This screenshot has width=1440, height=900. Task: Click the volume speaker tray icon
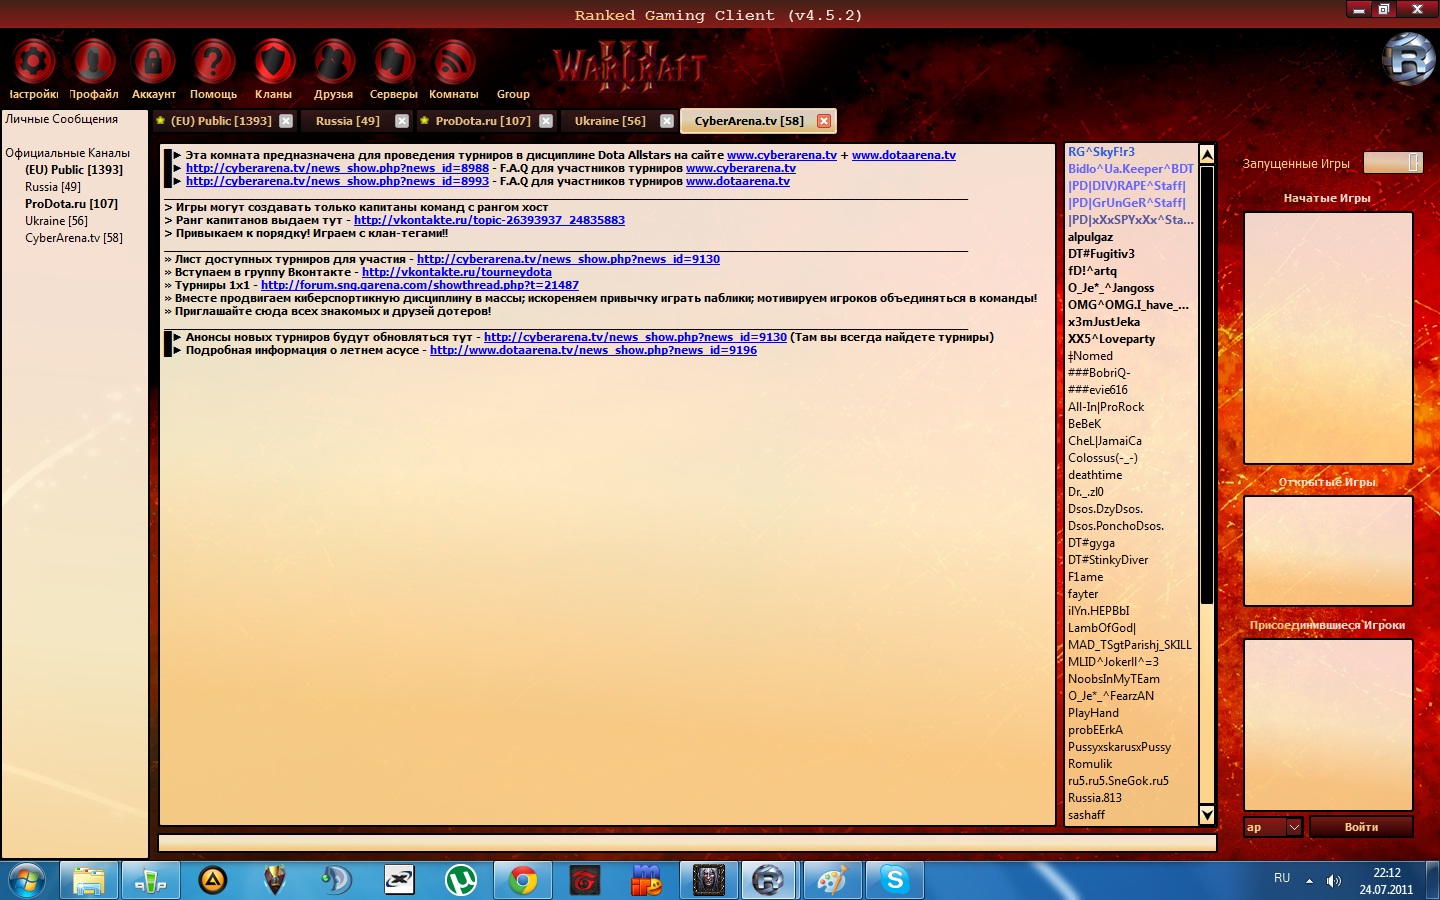click(1333, 881)
